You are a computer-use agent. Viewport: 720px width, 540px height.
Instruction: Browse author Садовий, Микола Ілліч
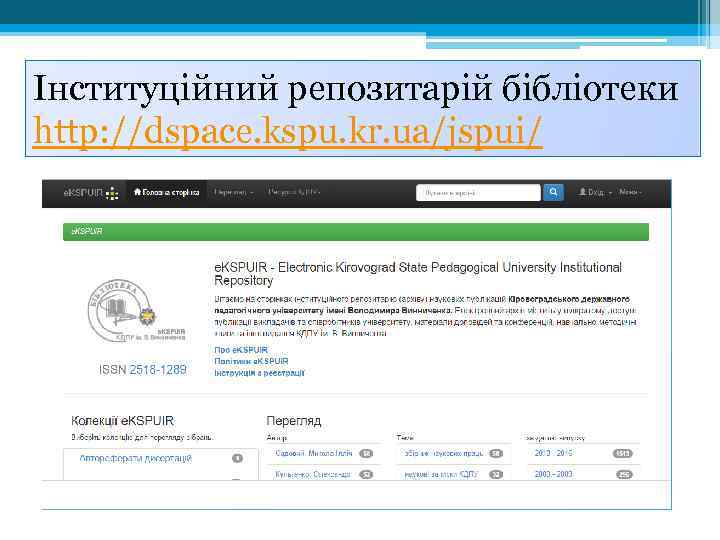314,453
